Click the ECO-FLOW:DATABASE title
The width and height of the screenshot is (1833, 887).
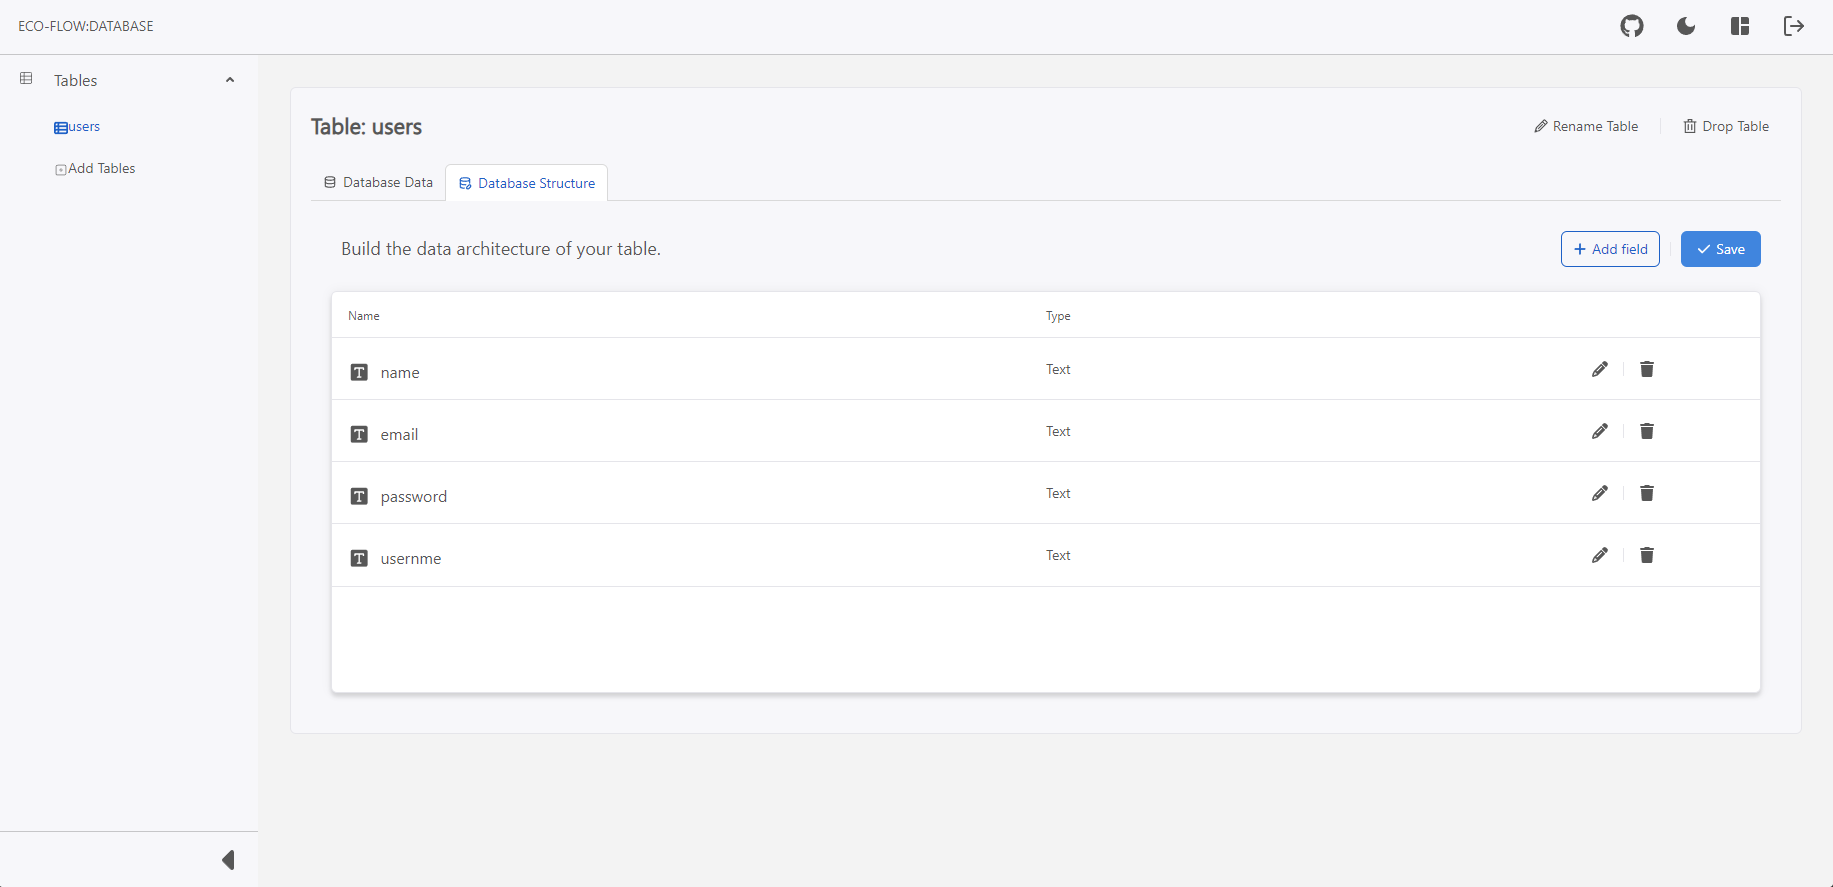coord(86,26)
